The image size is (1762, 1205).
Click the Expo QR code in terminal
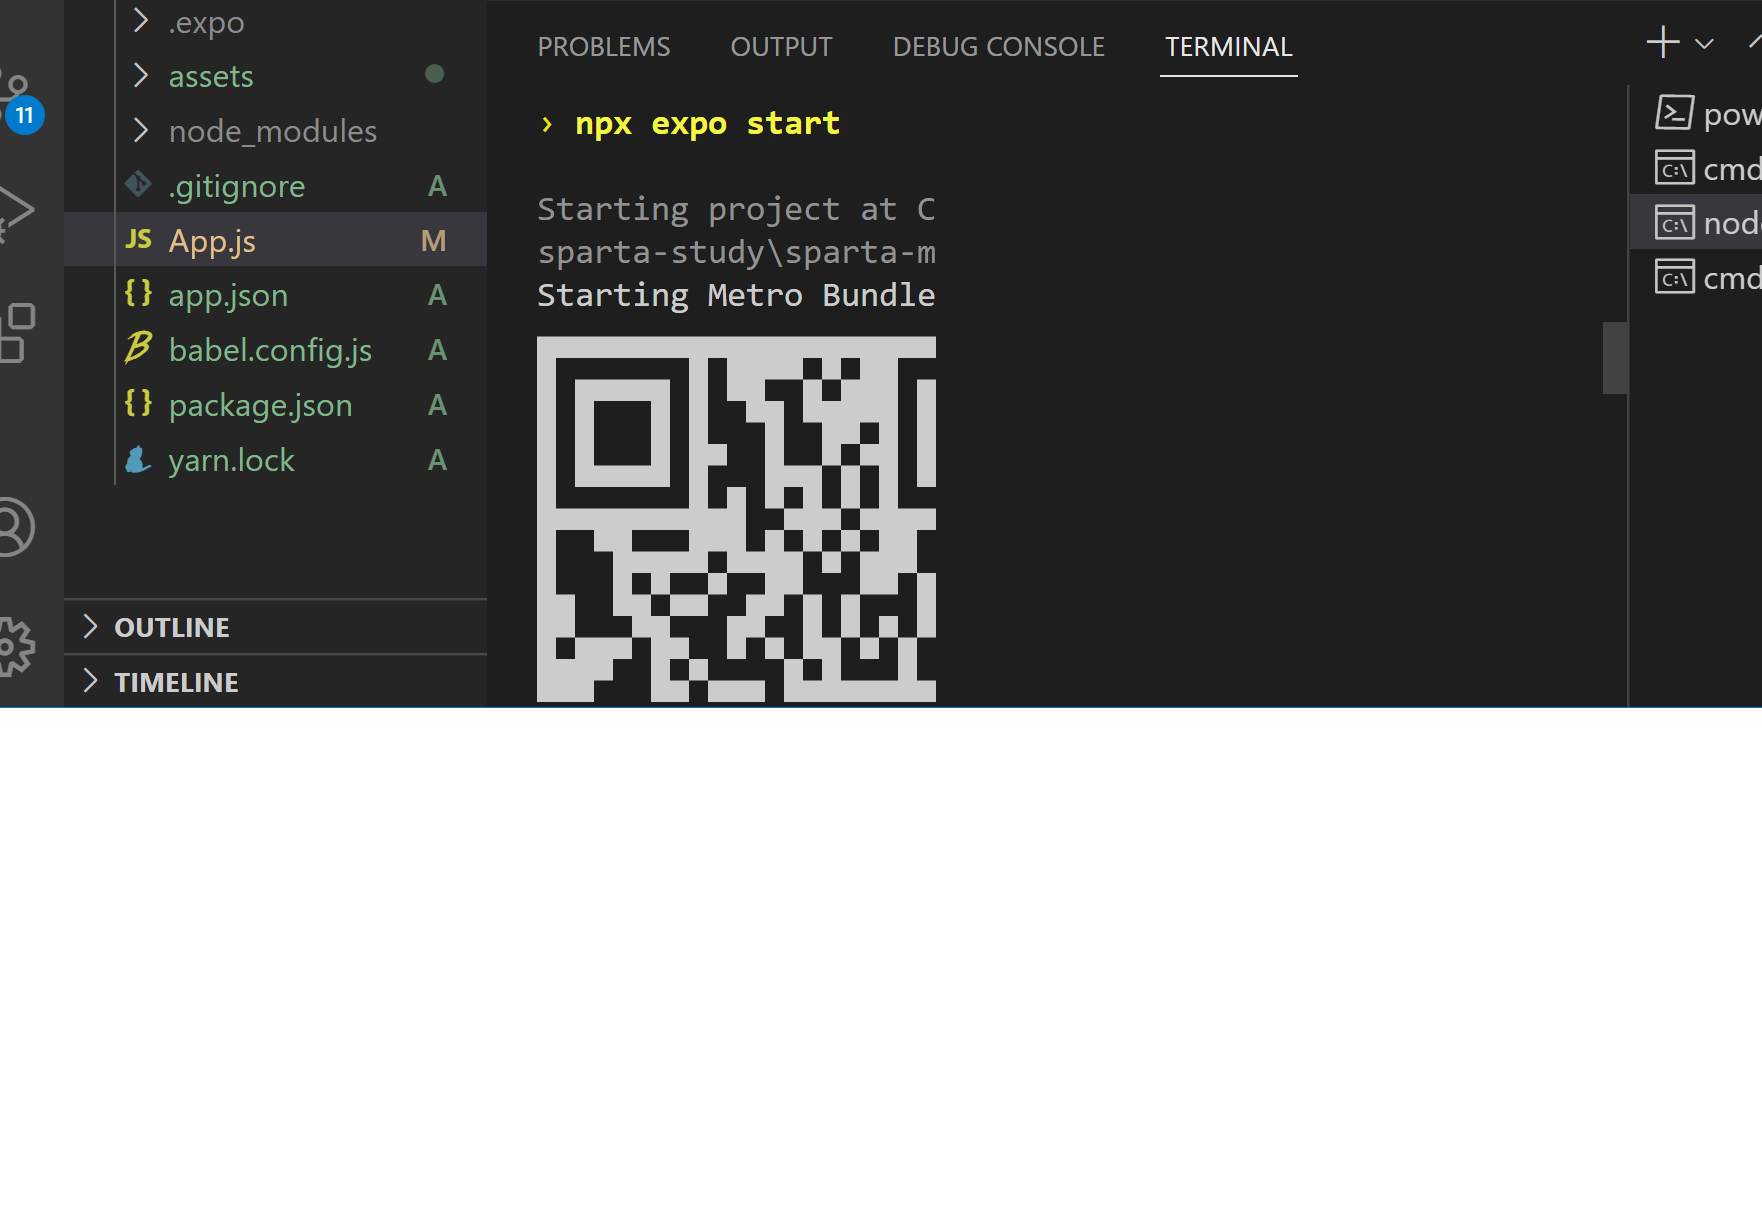click(x=736, y=519)
